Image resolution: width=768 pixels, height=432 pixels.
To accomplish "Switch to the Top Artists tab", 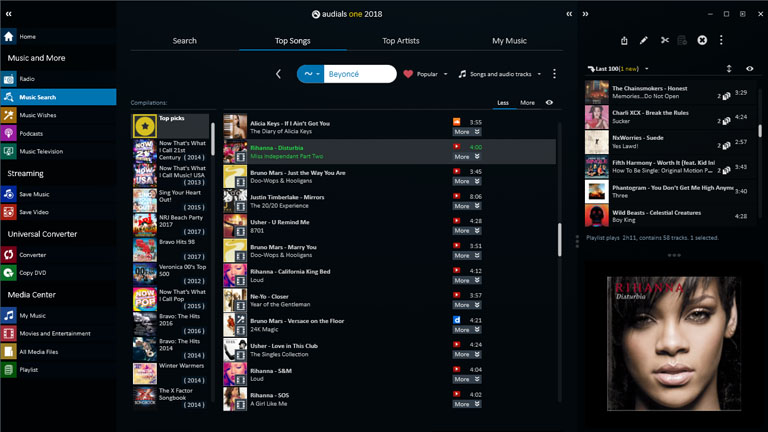I will click(x=401, y=41).
